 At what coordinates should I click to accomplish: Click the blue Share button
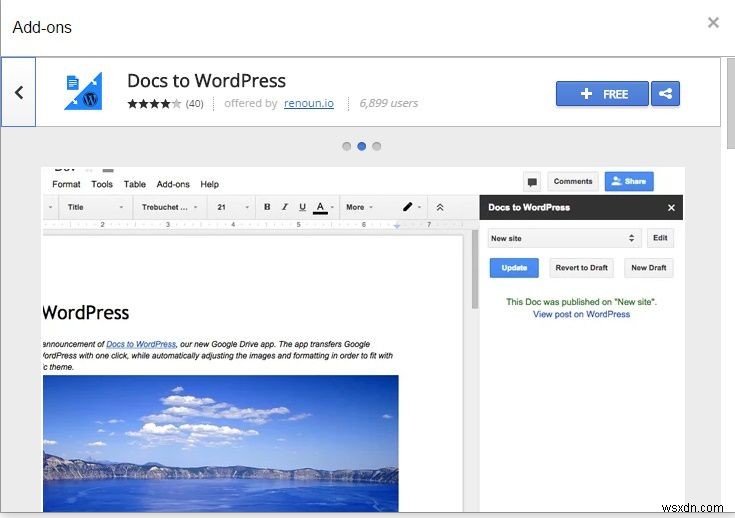click(x=629, y=181)
